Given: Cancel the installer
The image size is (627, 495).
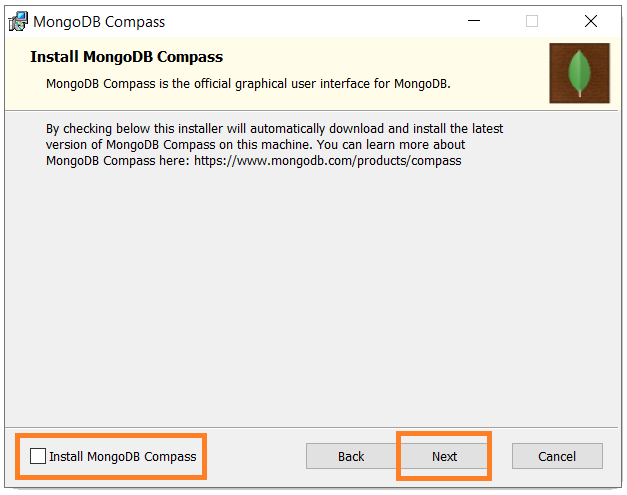Looking at the screenshot, I should (557, 456).
